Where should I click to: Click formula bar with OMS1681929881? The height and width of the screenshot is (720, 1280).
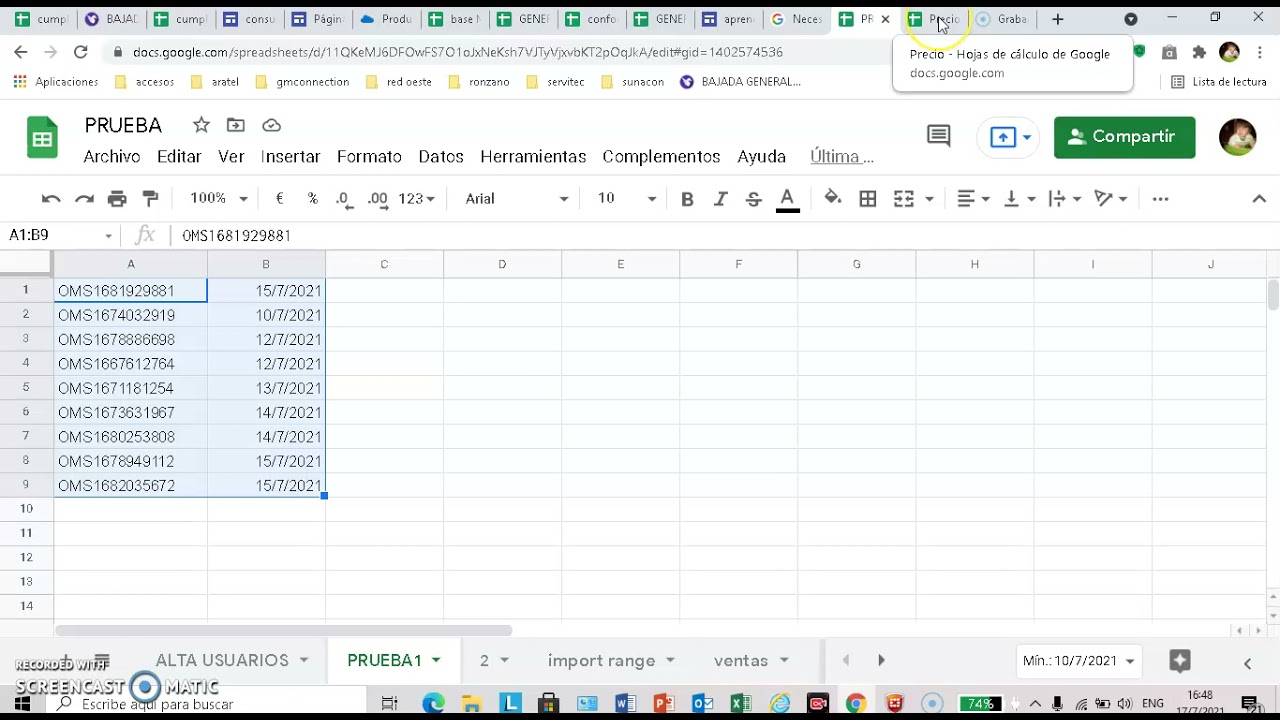[x=725, y=235]
